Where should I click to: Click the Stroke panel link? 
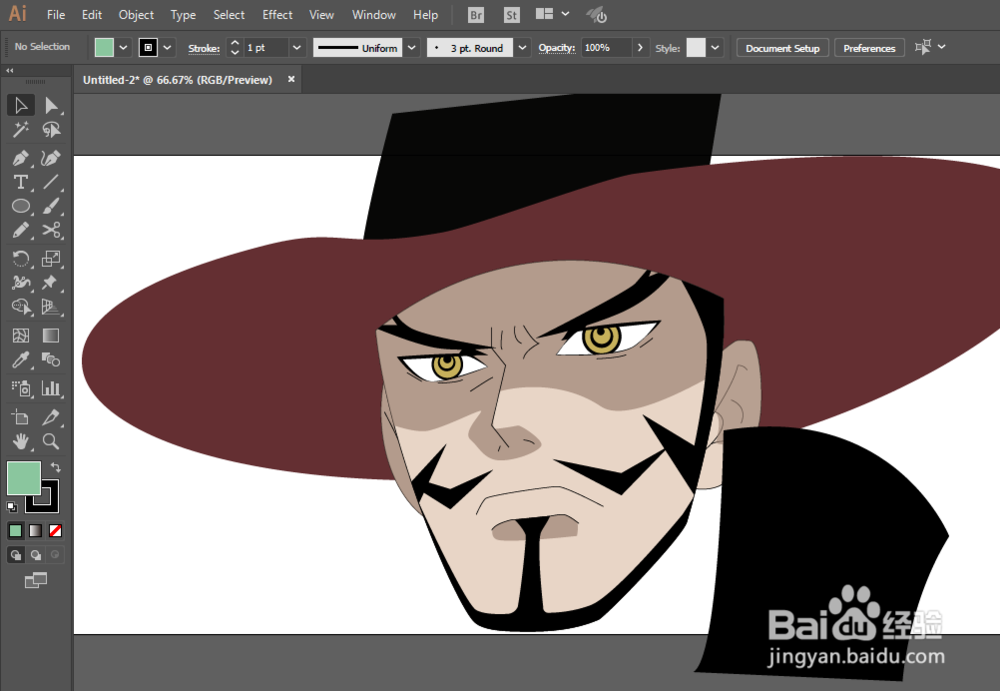pyautogui.click(x=204, y=48)
